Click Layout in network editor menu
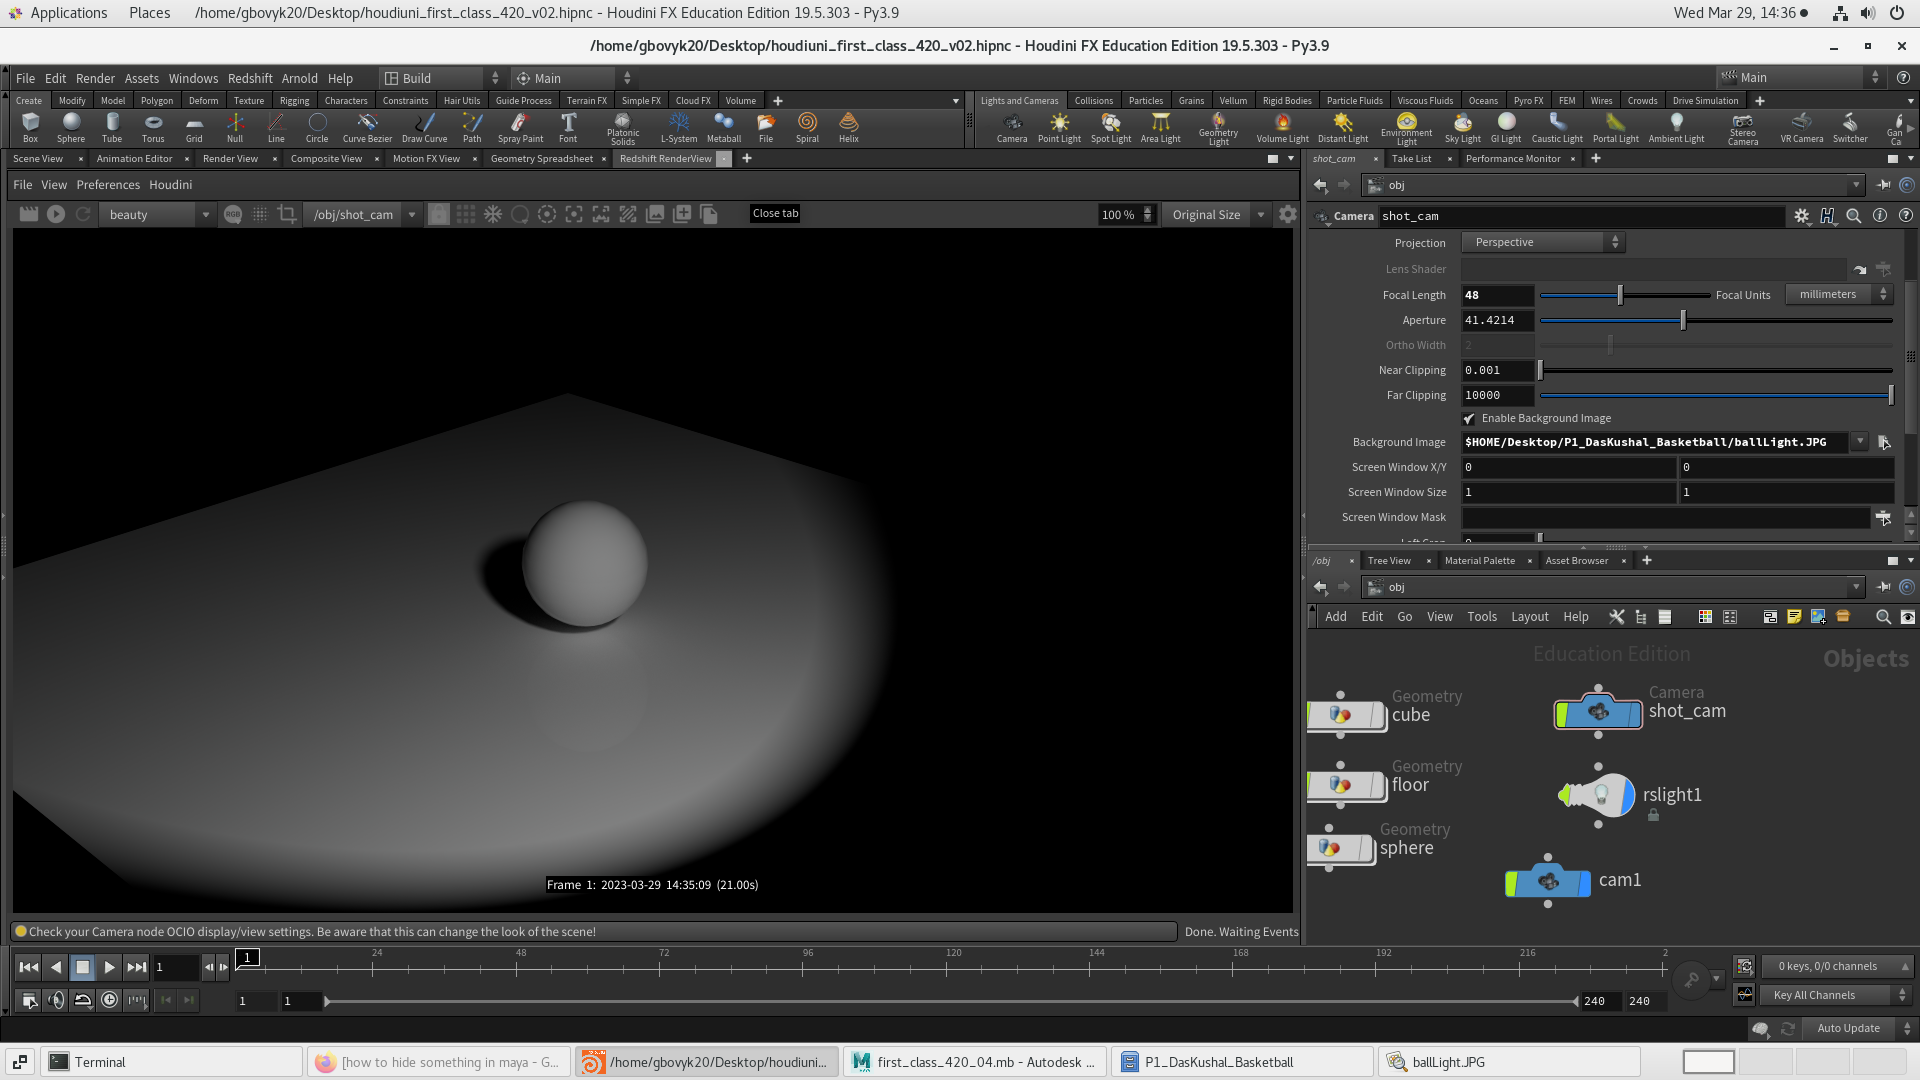 [1529, 617]
